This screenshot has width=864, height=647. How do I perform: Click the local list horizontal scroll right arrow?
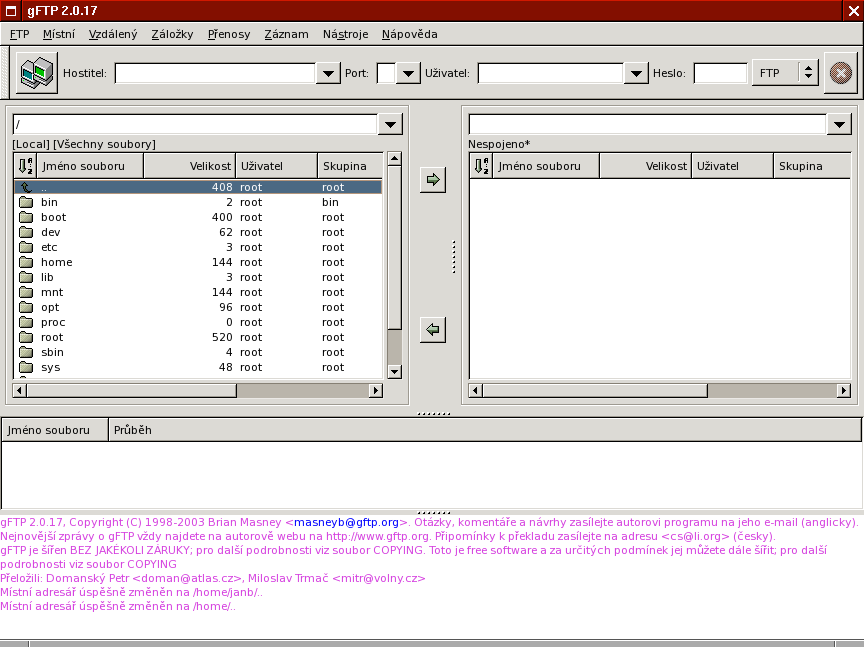pos(376,391)
